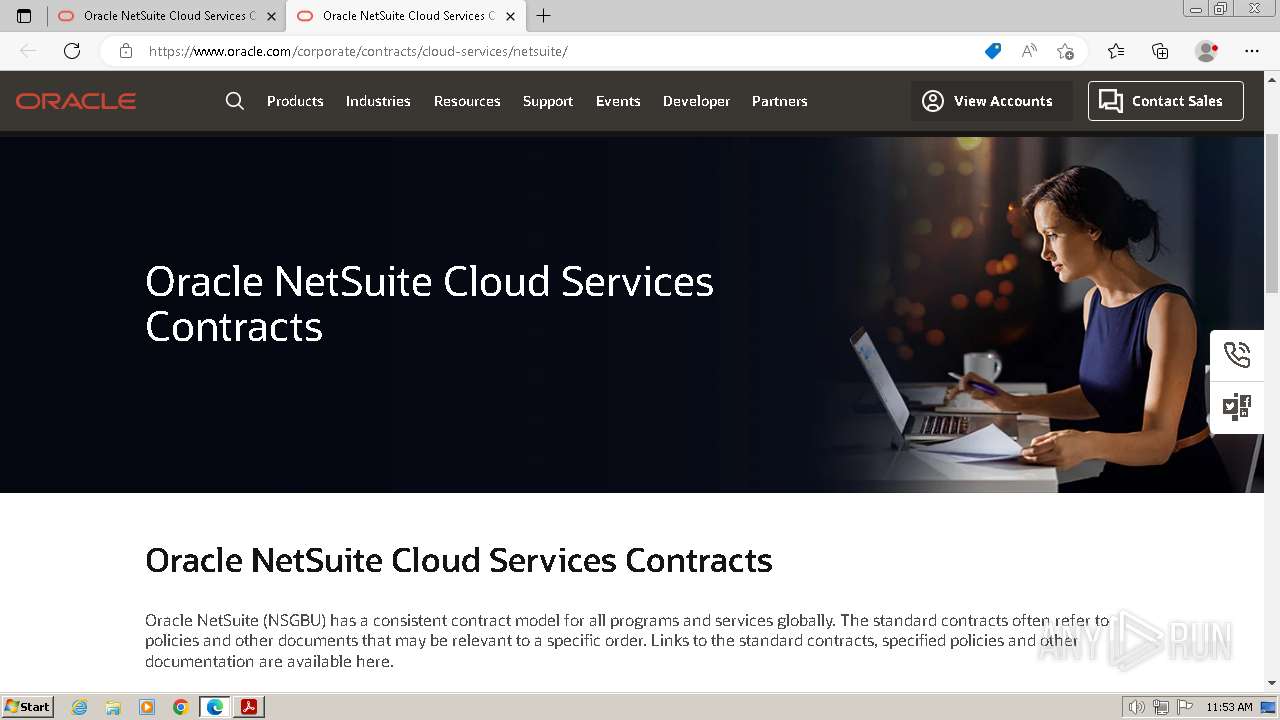The image size is (1280, 720).
Task: Open the tab actions menu icon
Action: click(x=24, y=16)
